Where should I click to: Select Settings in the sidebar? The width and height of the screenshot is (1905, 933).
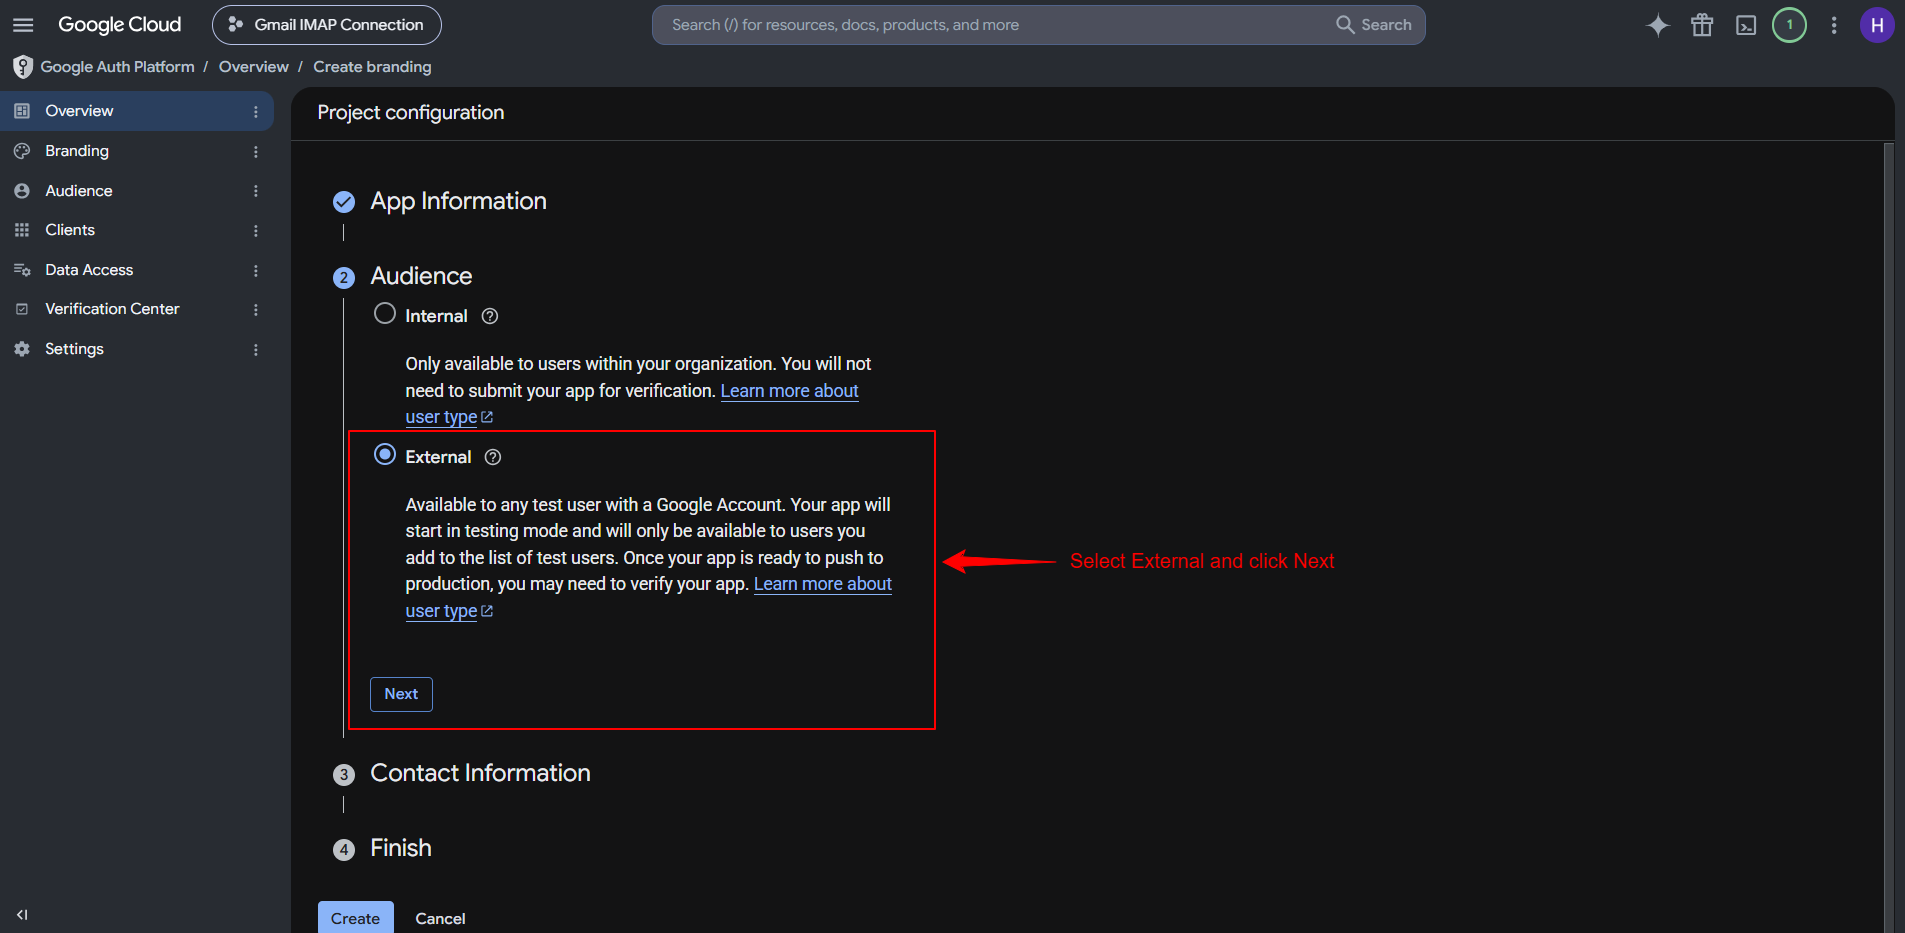tap(137, 349)
